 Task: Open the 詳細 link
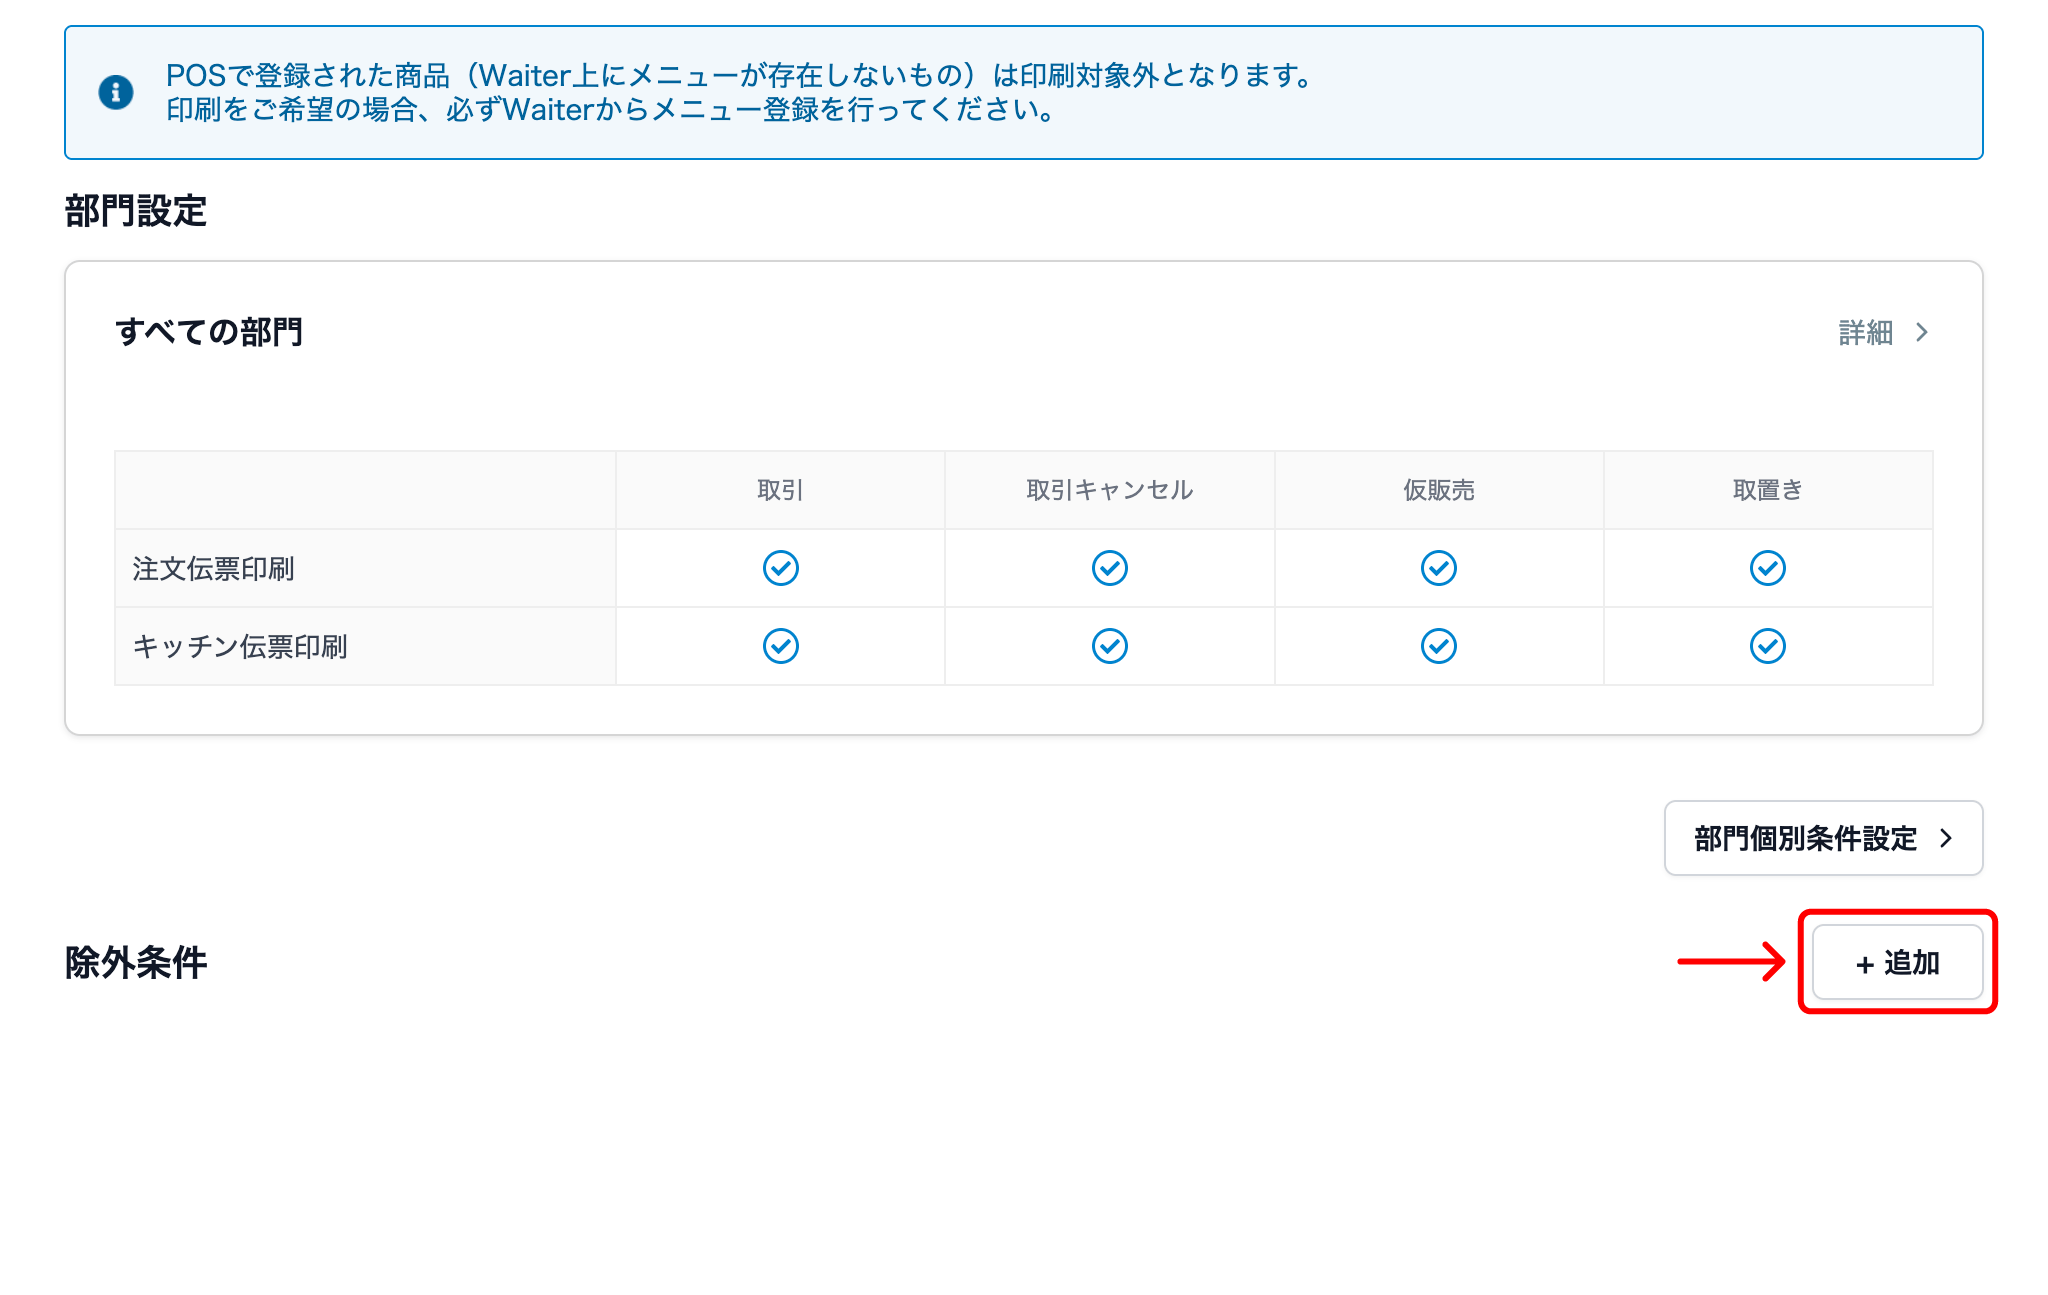coord(1865,333)
